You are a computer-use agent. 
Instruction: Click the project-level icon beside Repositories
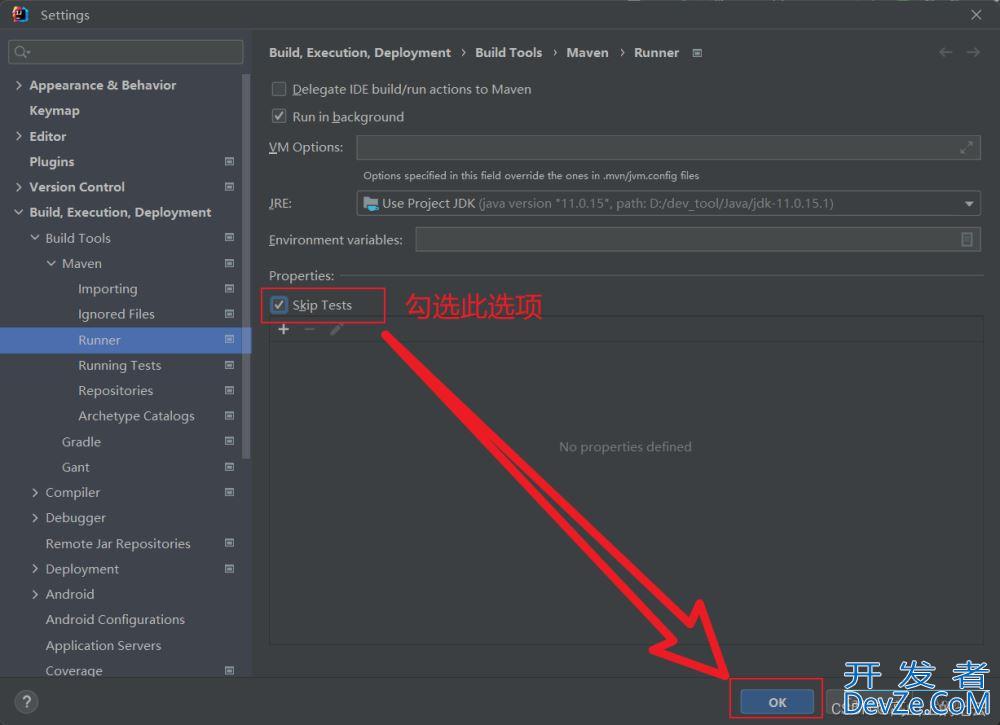click(230, 390)
